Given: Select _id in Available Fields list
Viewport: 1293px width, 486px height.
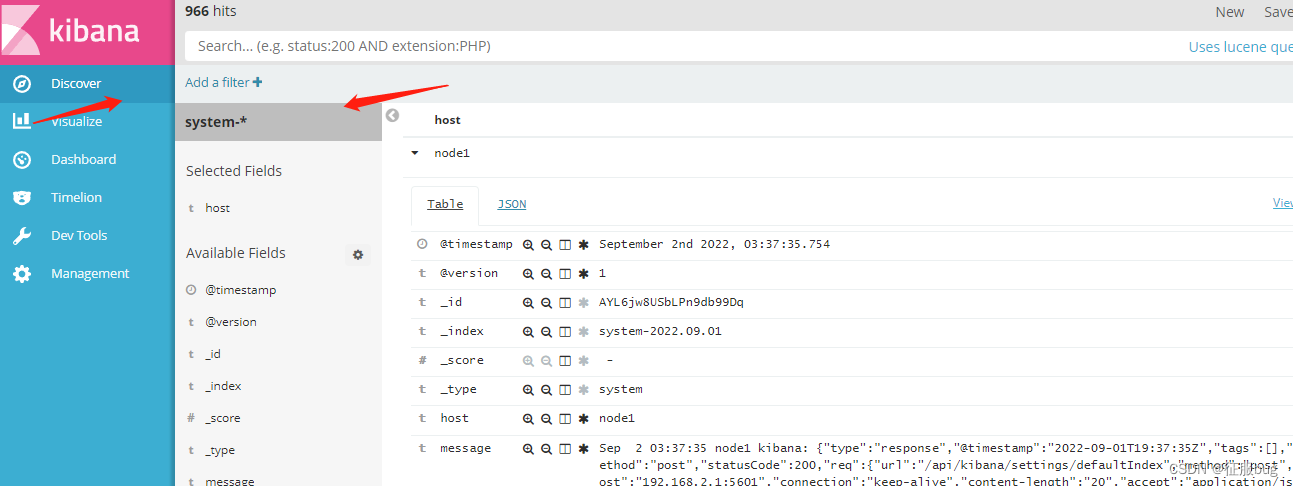Looking at the screenshot, I should point(213,354).
